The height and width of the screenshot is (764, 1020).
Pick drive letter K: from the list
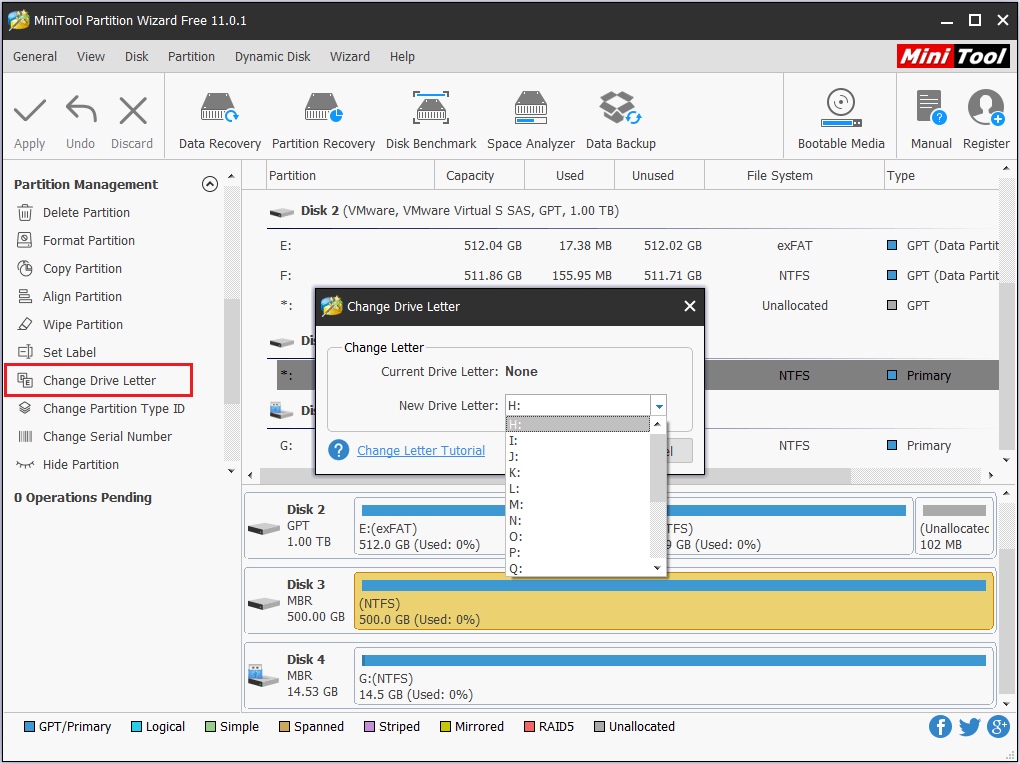[x=578, y=472]
